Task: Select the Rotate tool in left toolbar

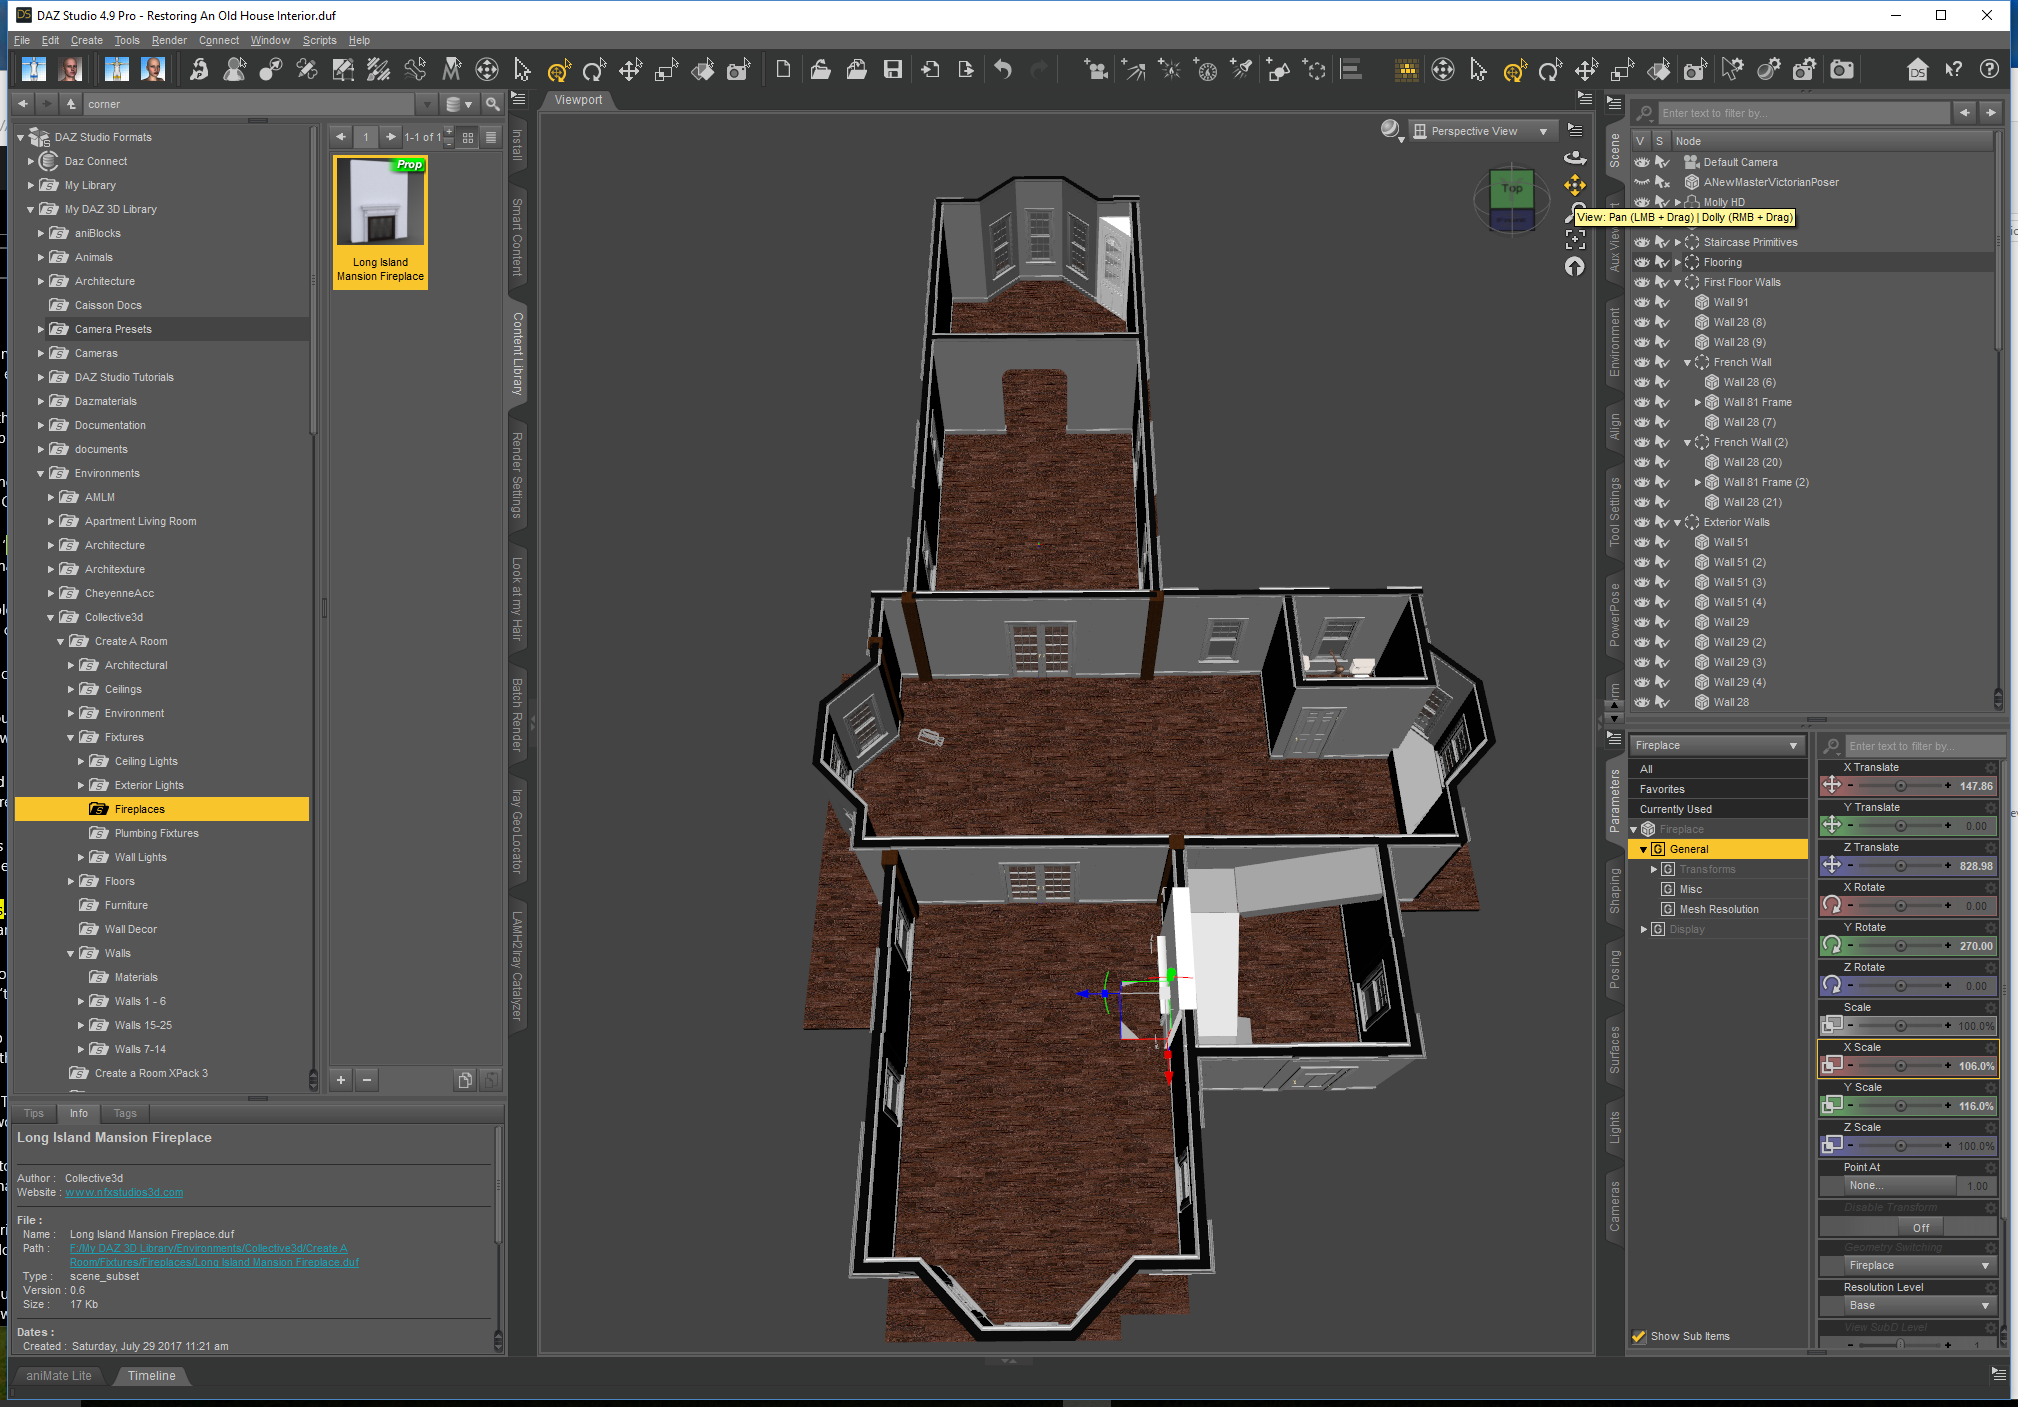Action: pos(594,70)
